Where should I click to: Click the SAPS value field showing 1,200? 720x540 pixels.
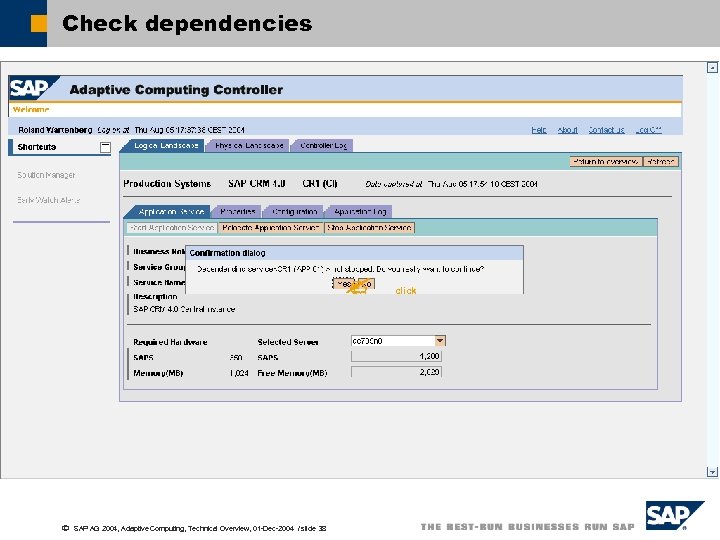(x=396, y=356)
